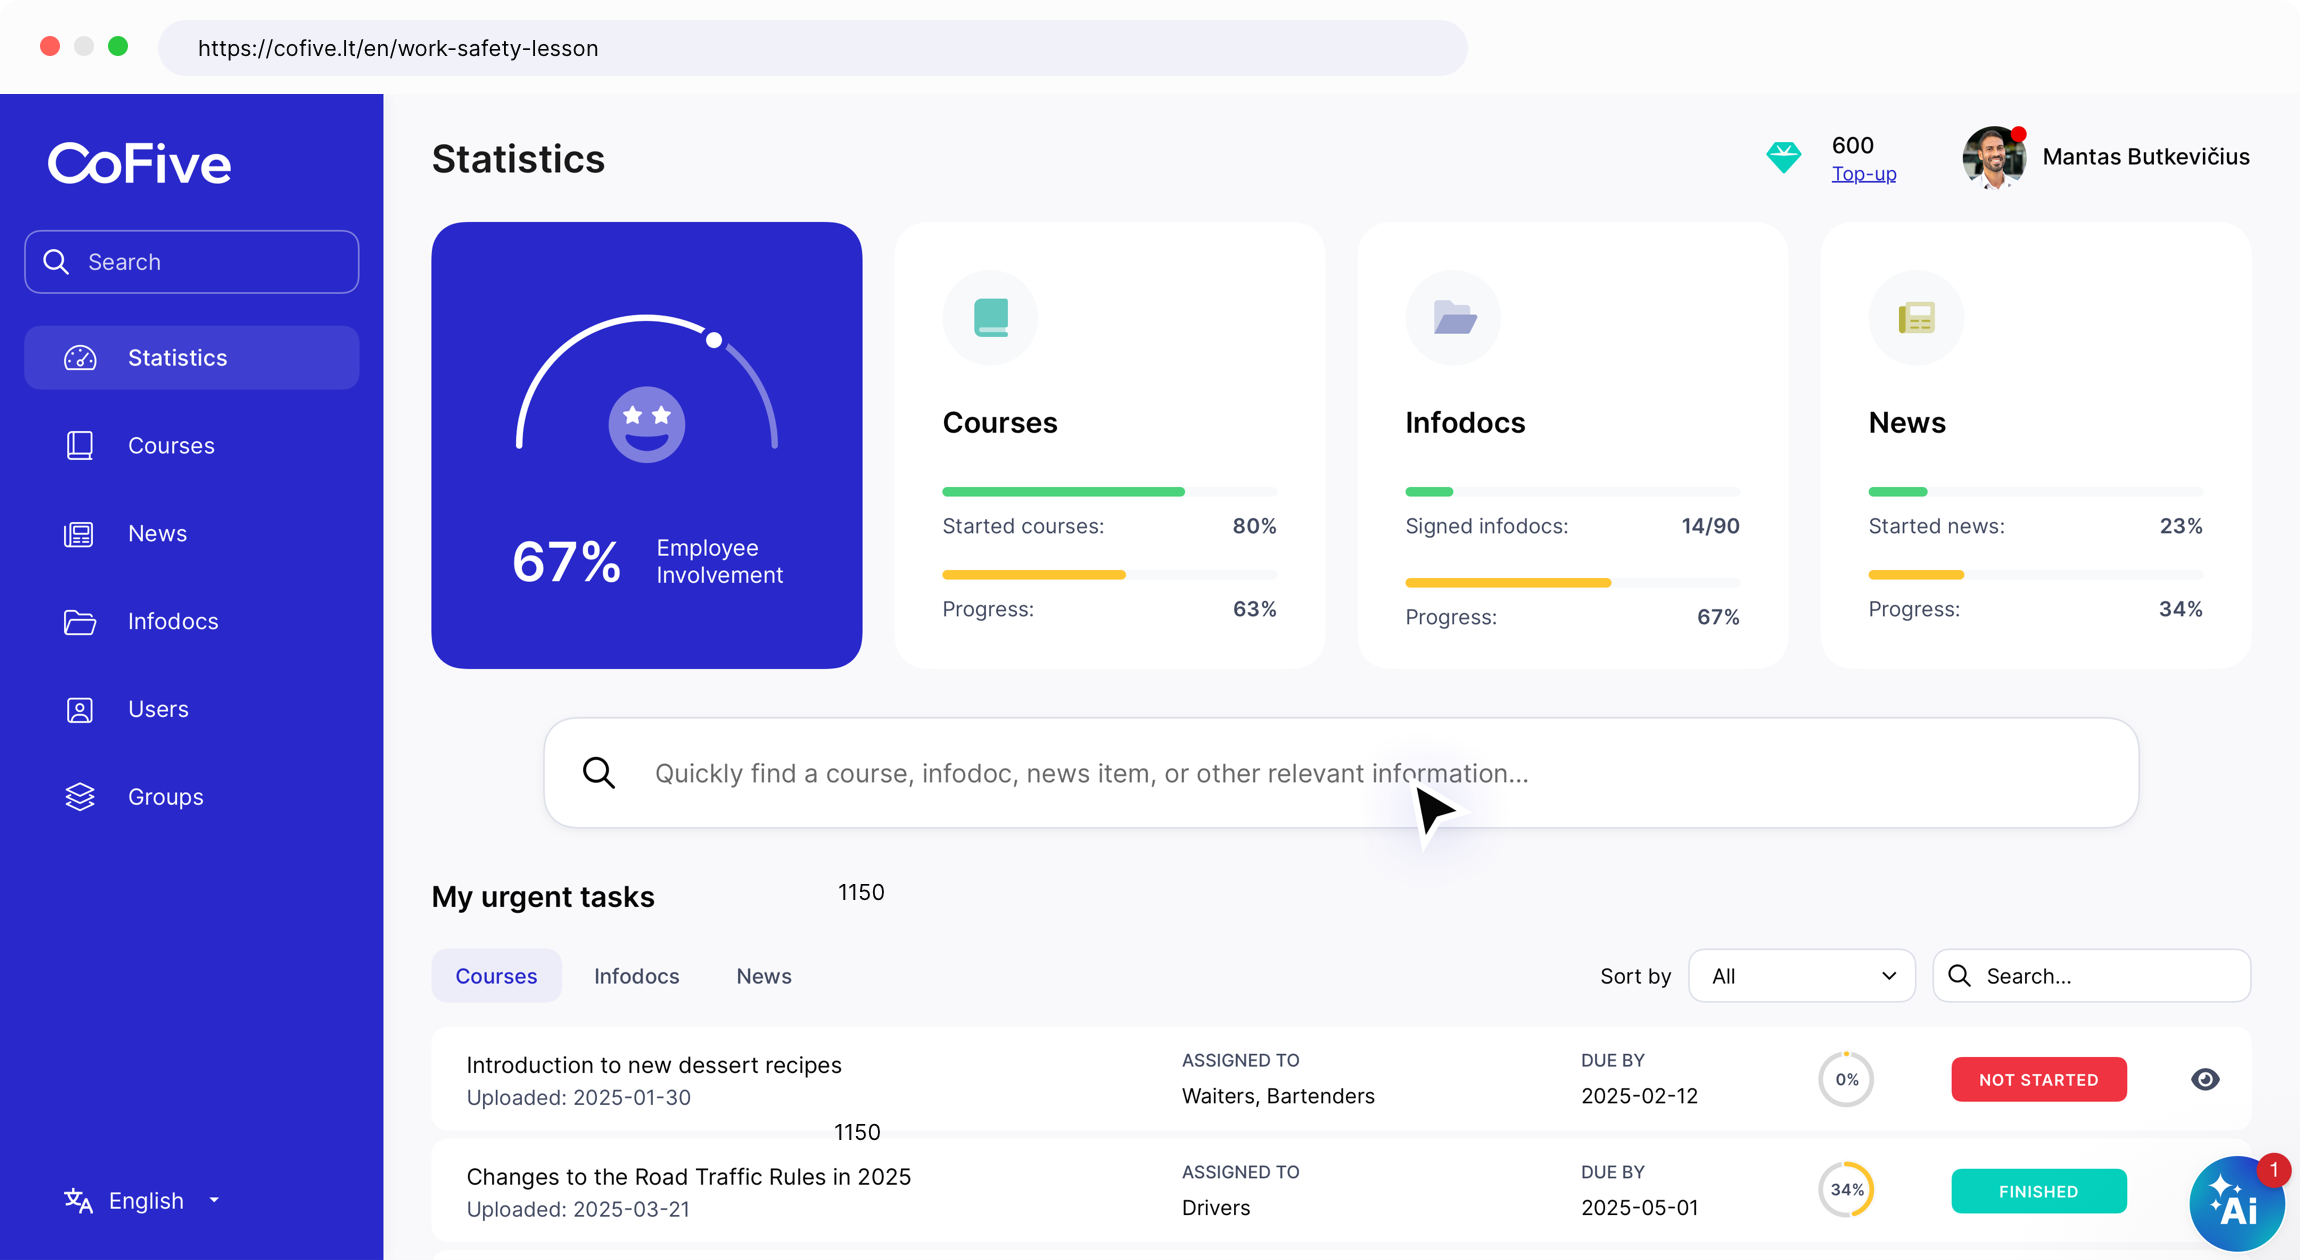Click the News newspaper icon in stats card

[1916, 318]
